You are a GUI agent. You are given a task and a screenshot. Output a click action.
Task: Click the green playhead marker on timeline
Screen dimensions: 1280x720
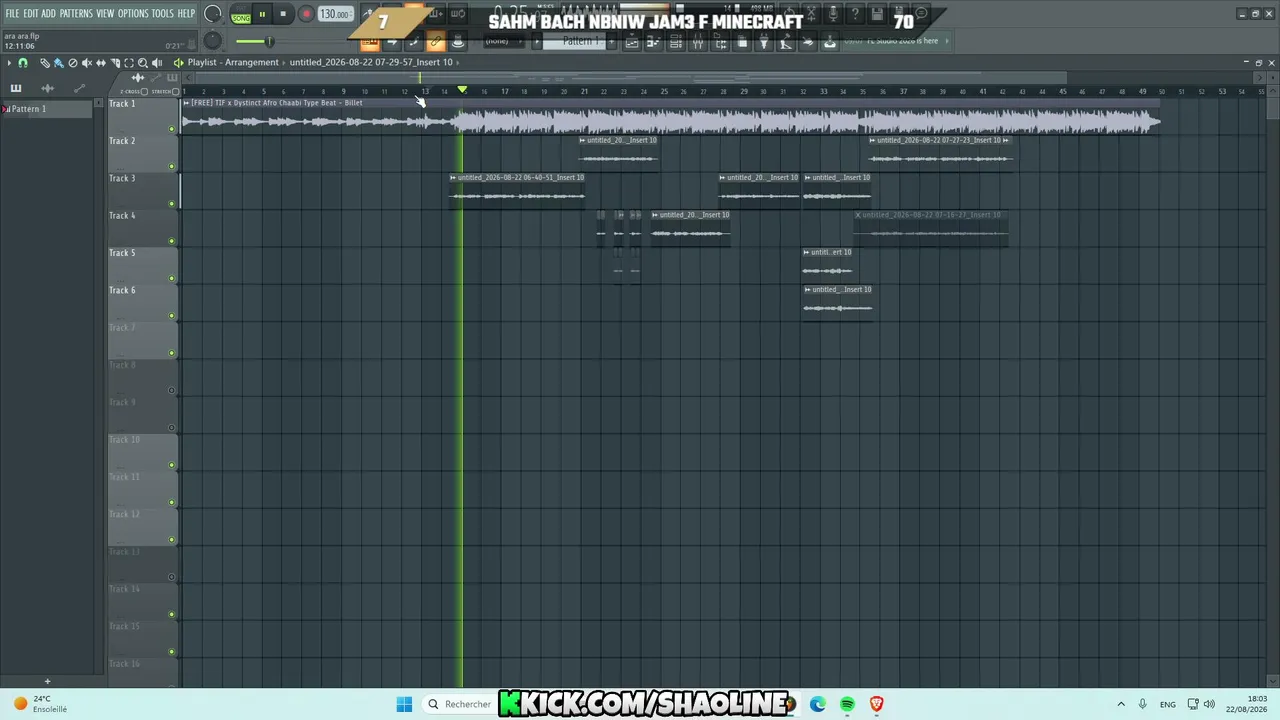tap(462, 91)
